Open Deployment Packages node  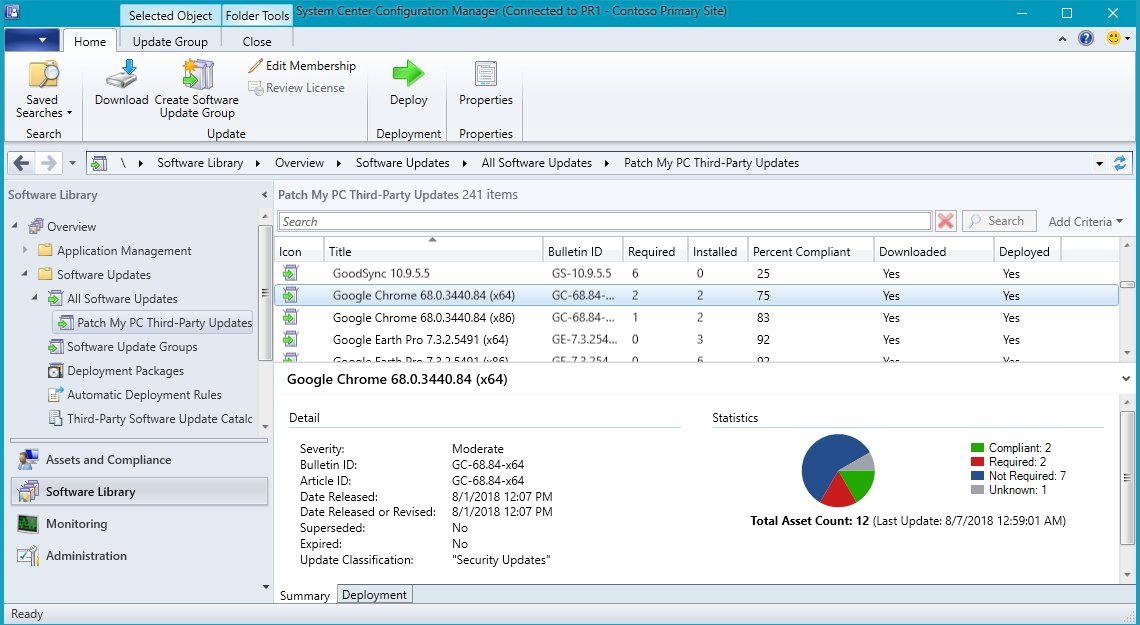[125, 371]
